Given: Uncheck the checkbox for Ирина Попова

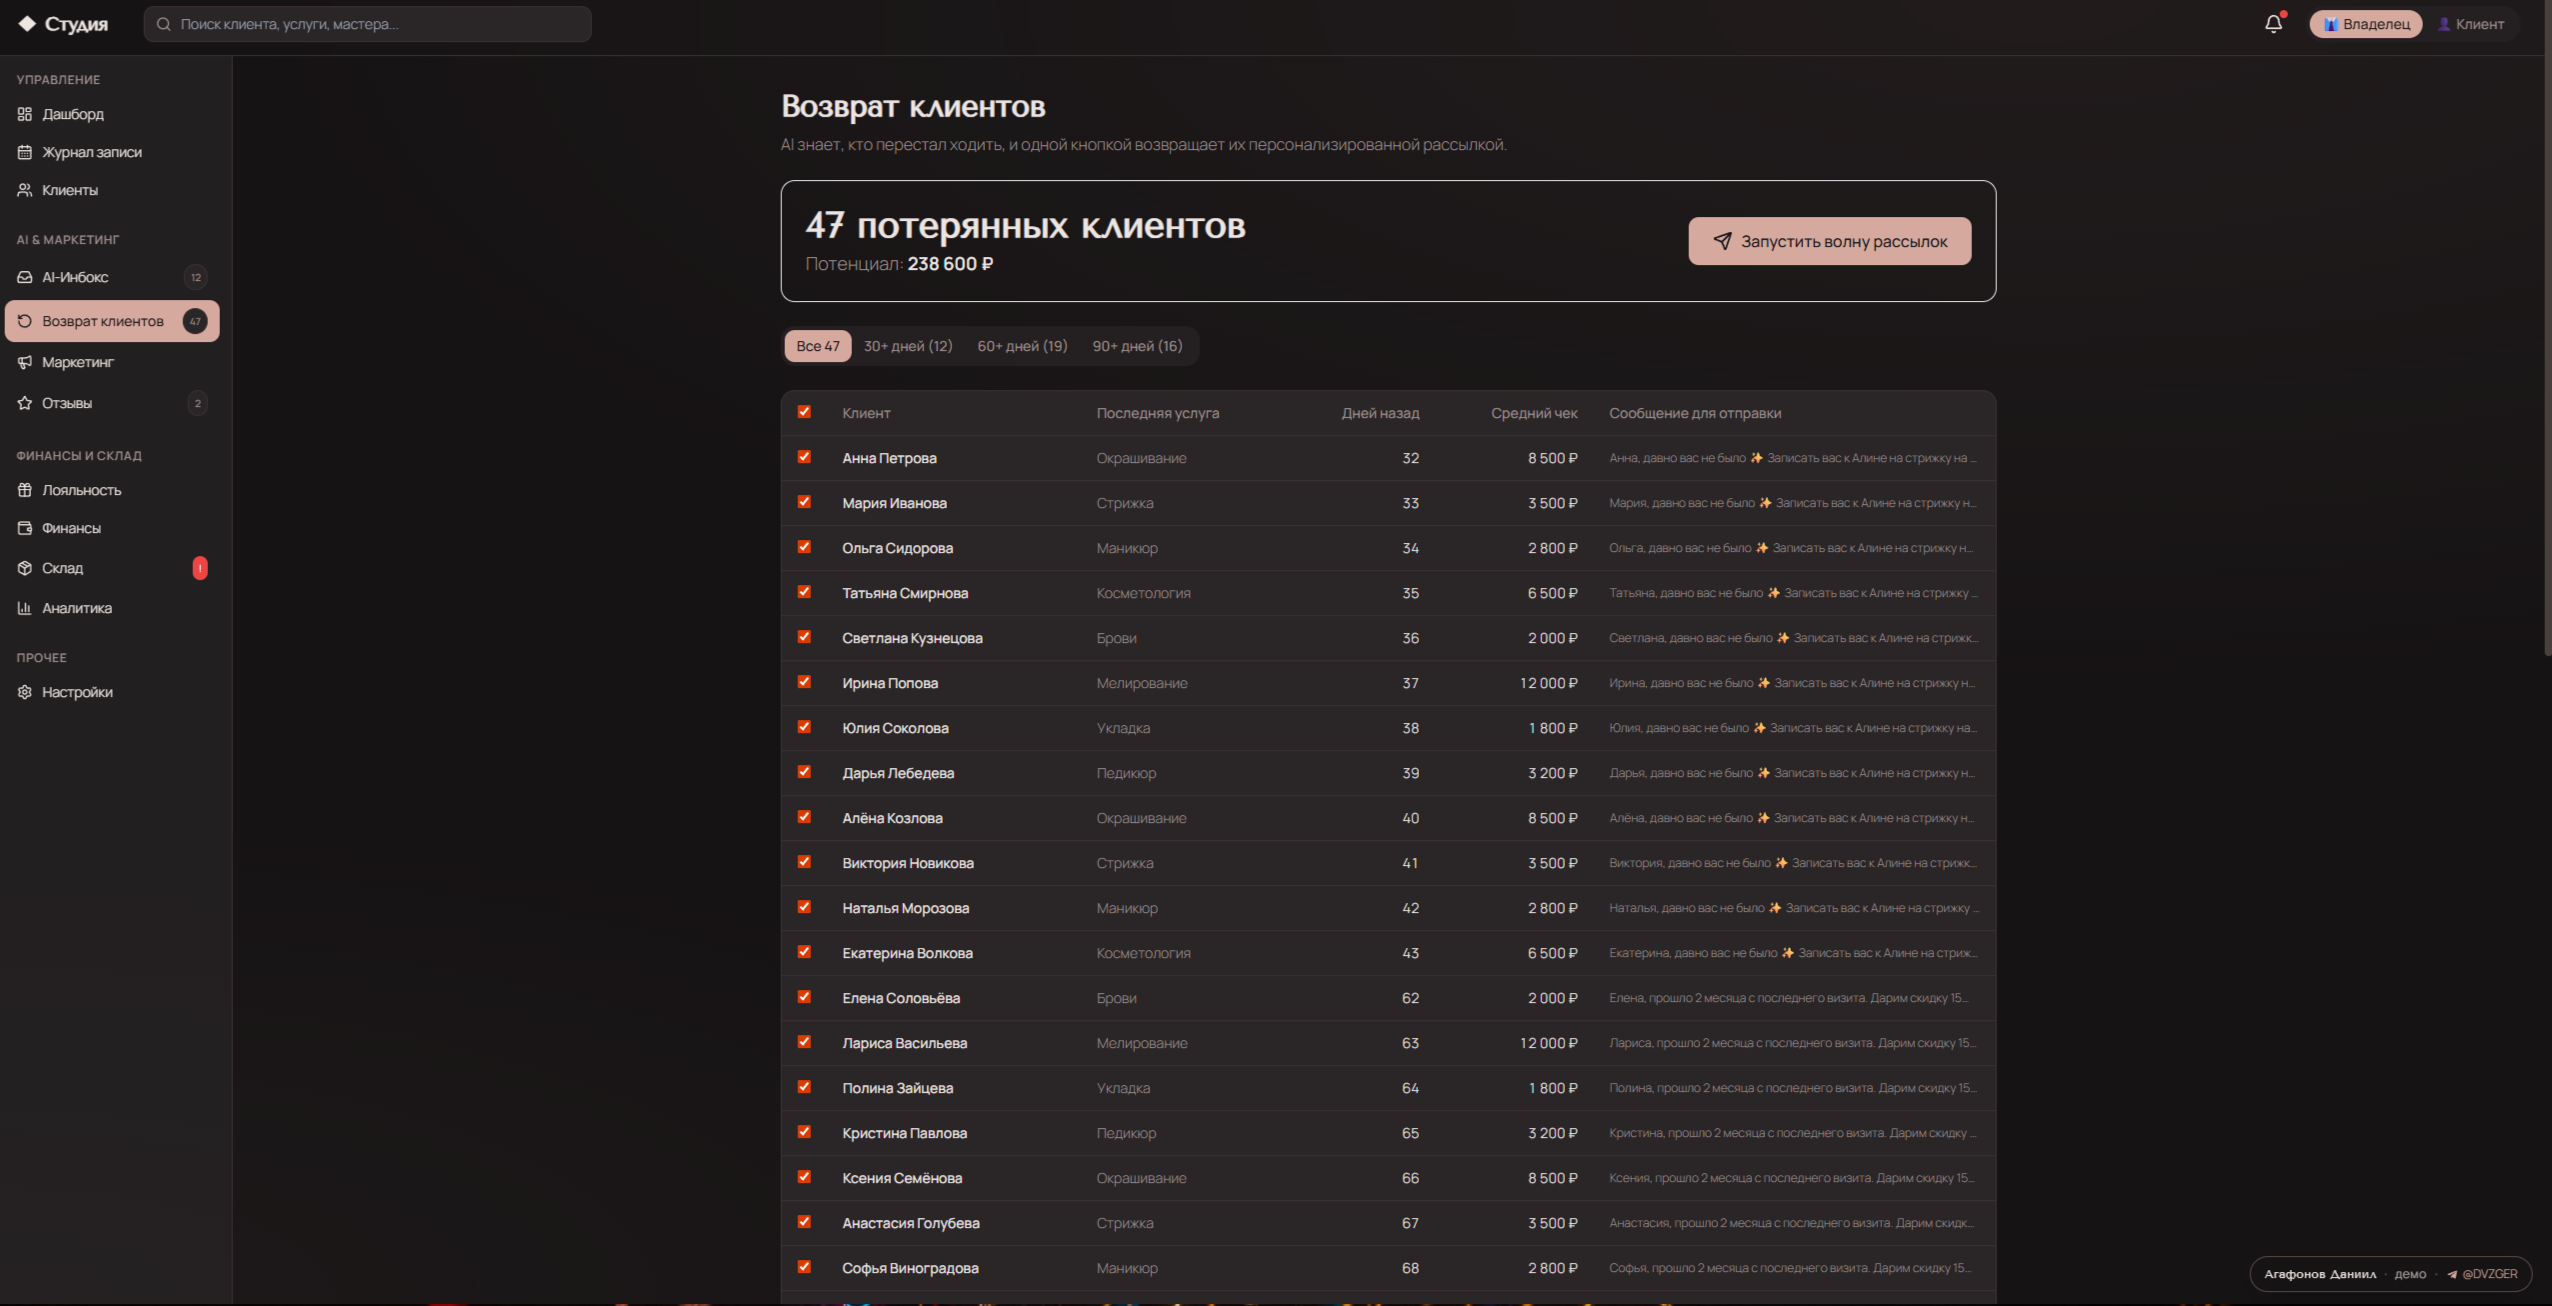Looking at the screenshot, I should (x=804, y=682).
